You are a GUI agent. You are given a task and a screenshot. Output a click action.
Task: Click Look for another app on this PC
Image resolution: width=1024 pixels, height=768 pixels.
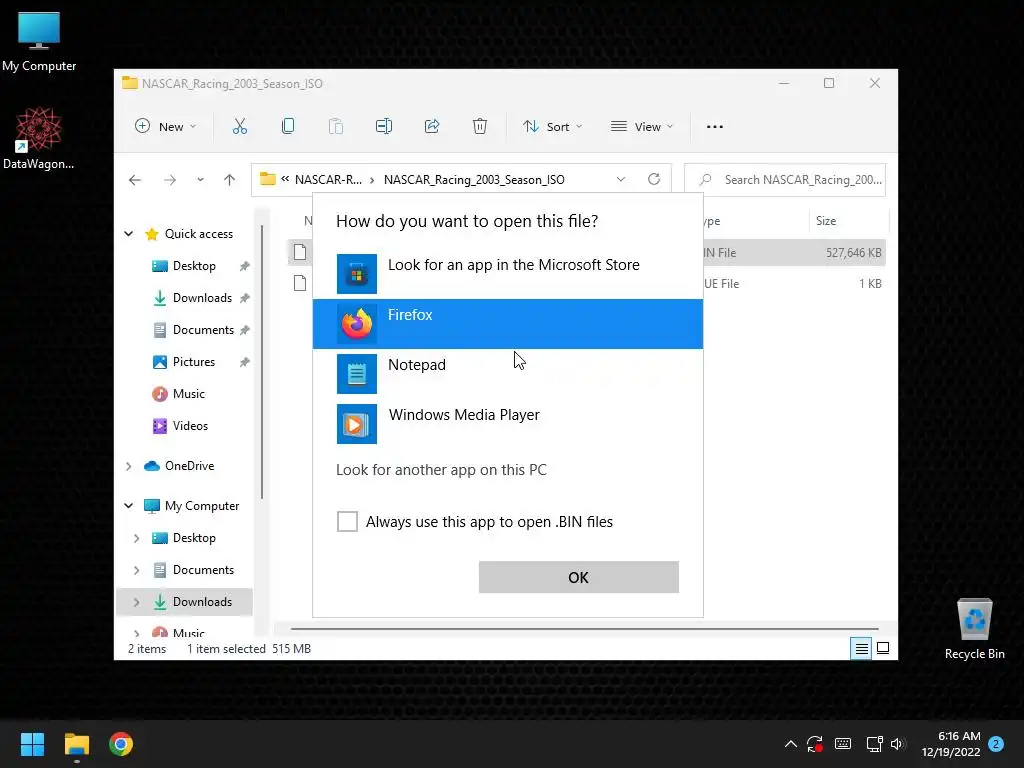coord(441,470)
